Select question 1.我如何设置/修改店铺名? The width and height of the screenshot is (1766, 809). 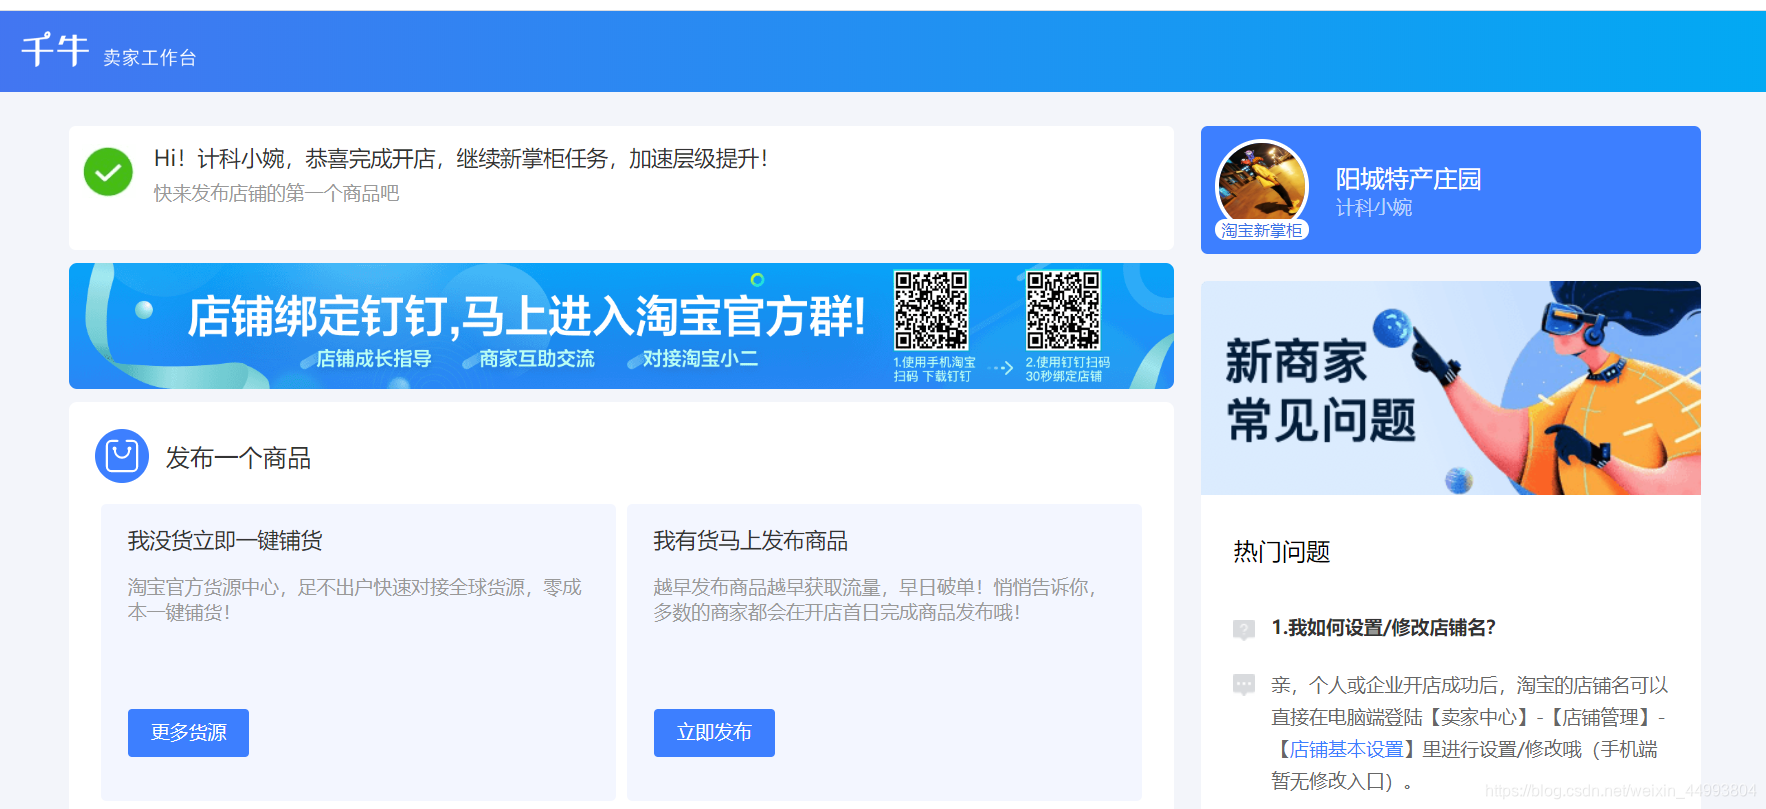coord(1383,628)
